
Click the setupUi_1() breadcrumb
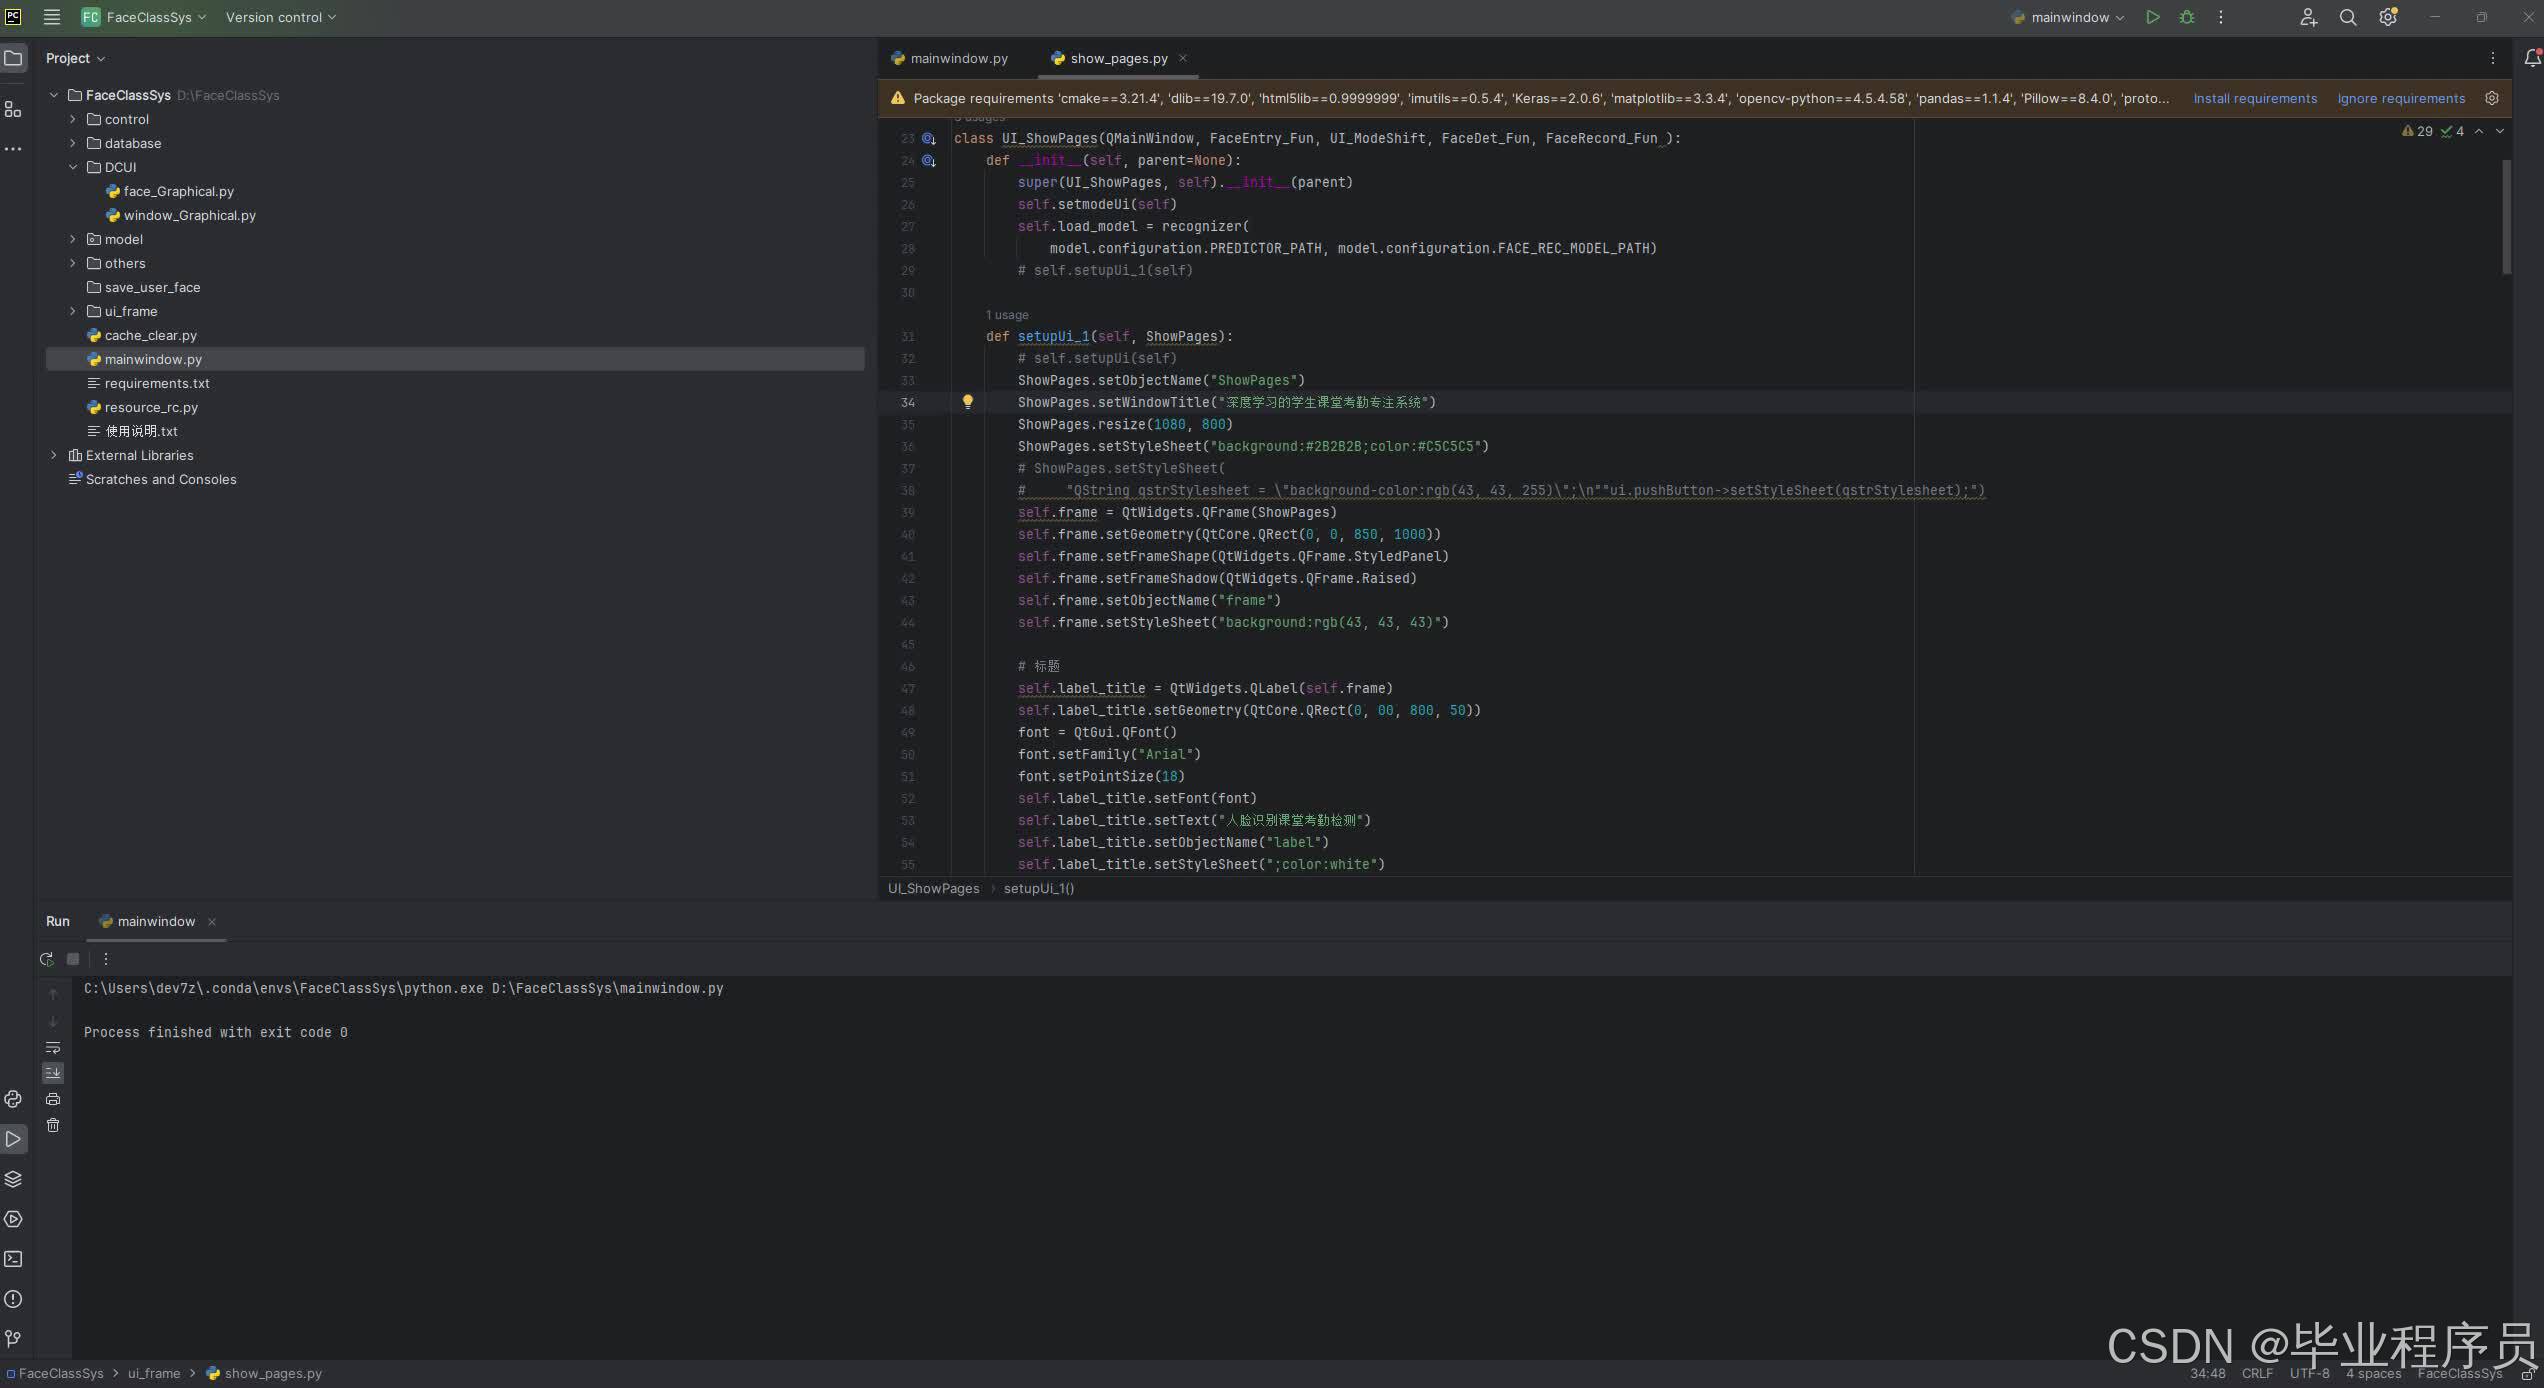[x=1039, y=888]
